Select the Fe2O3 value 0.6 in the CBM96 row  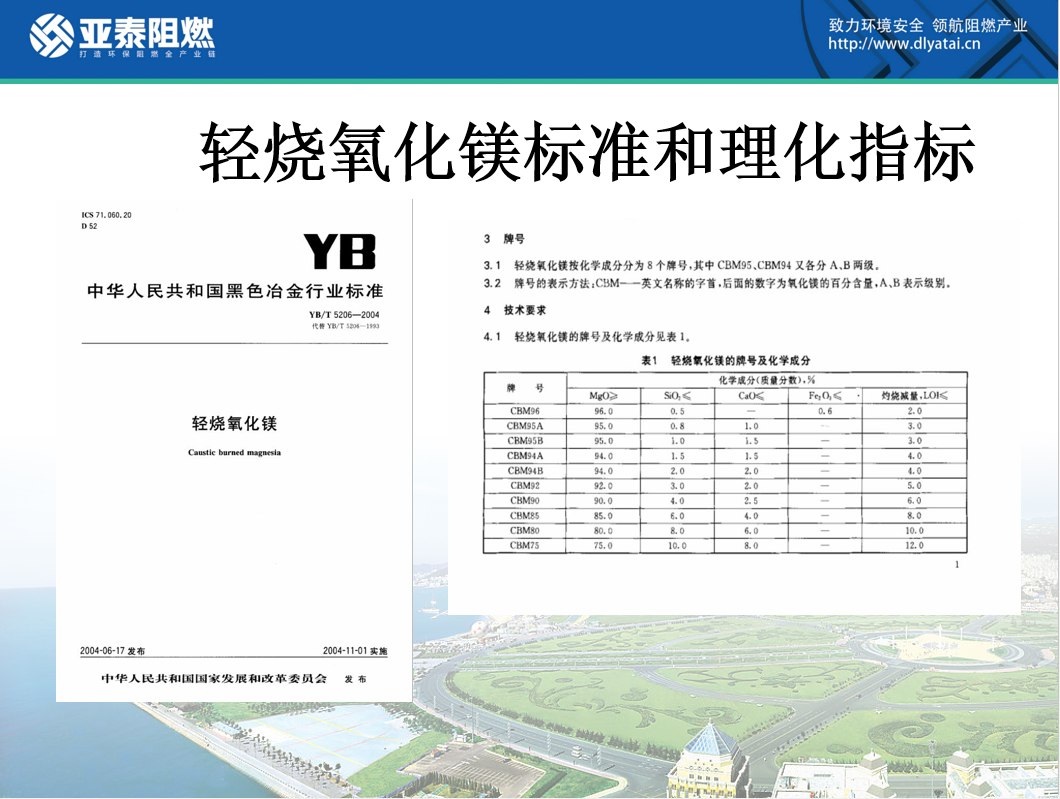[825, 411]
